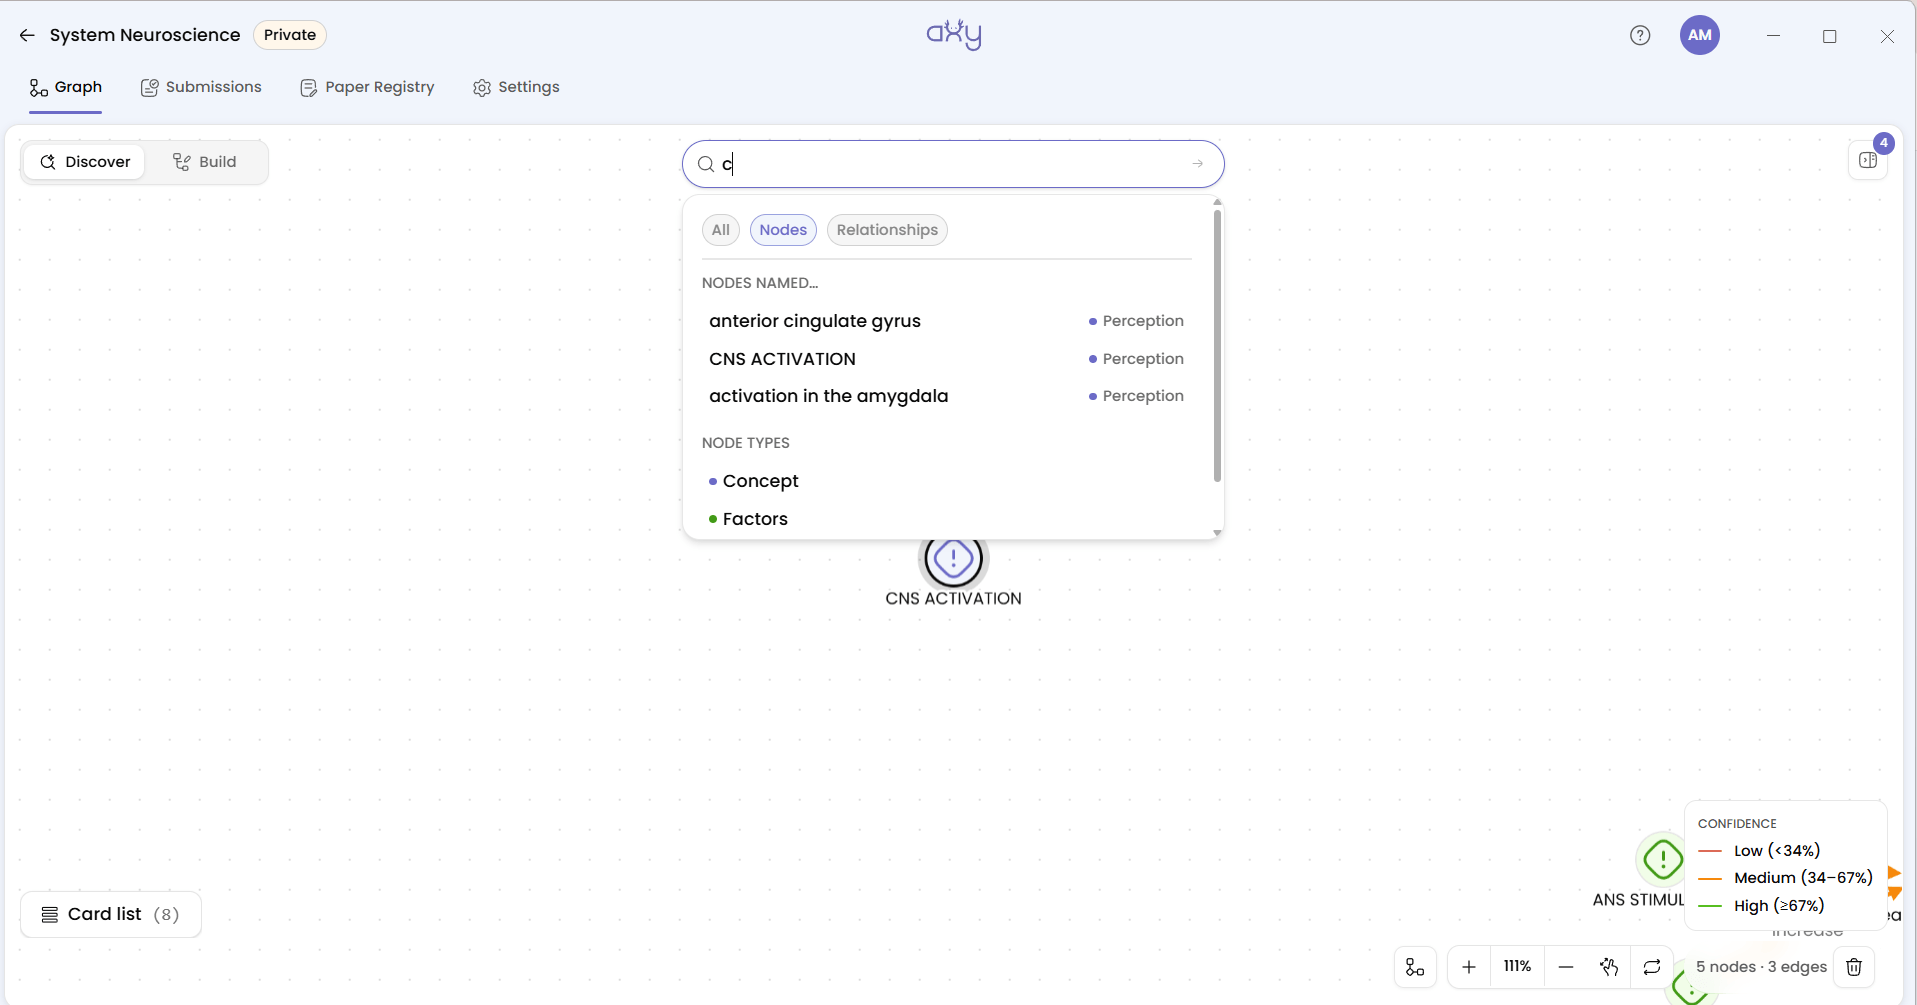Choose CNS ACTIVATION search result
1917x1005 pixels.
coord(946,359)
